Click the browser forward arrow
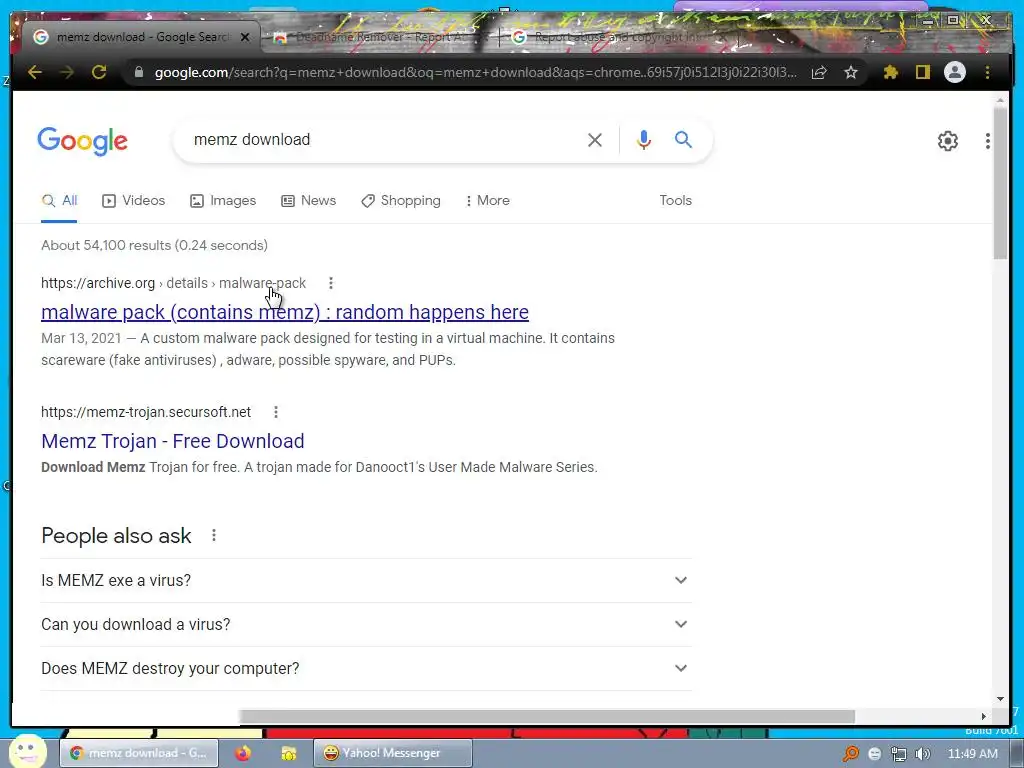Viewport: 1024px width, 768px height. (x=67, y=72)
